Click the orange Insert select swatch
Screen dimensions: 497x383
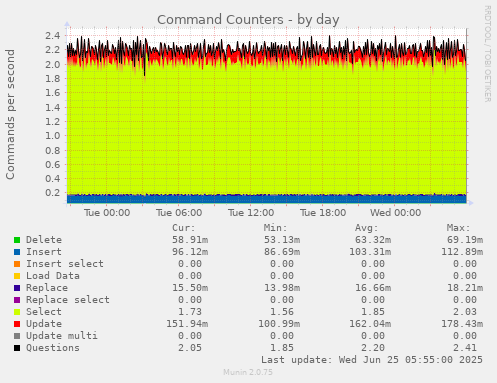pos(17,264)
